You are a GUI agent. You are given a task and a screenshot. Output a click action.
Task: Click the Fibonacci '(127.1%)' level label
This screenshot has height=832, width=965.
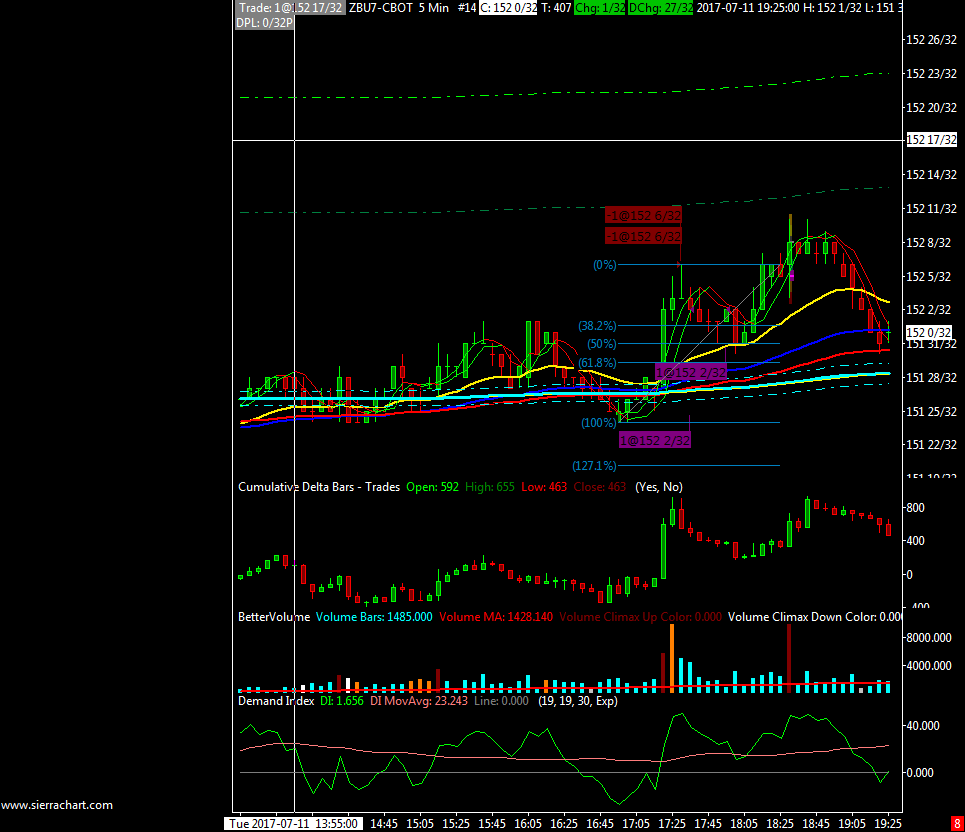(x=594, y=466)
